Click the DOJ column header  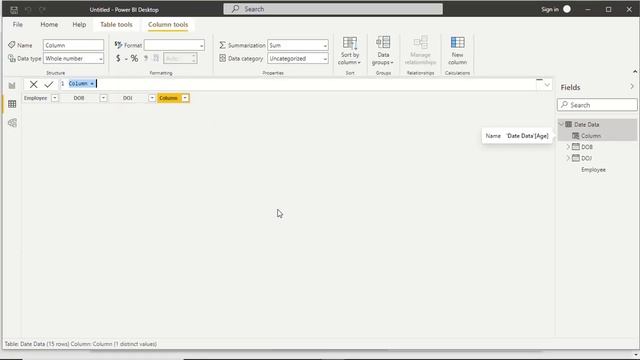pos(128,98)
